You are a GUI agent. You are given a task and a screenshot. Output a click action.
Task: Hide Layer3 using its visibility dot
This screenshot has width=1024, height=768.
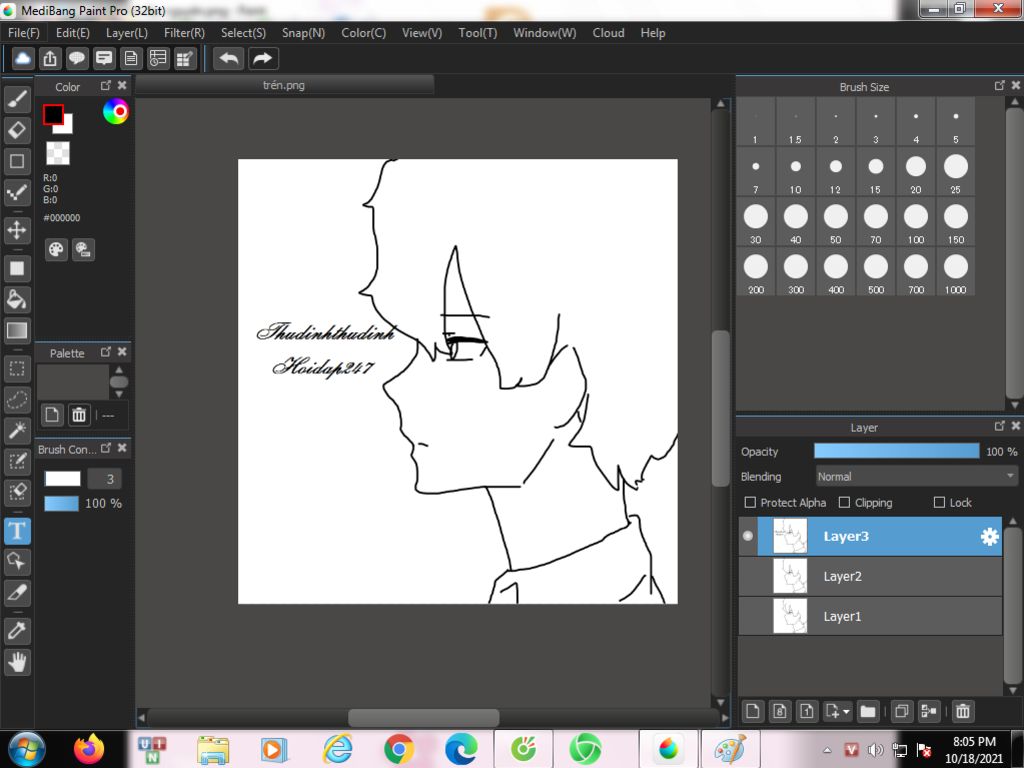click(748, 536)
